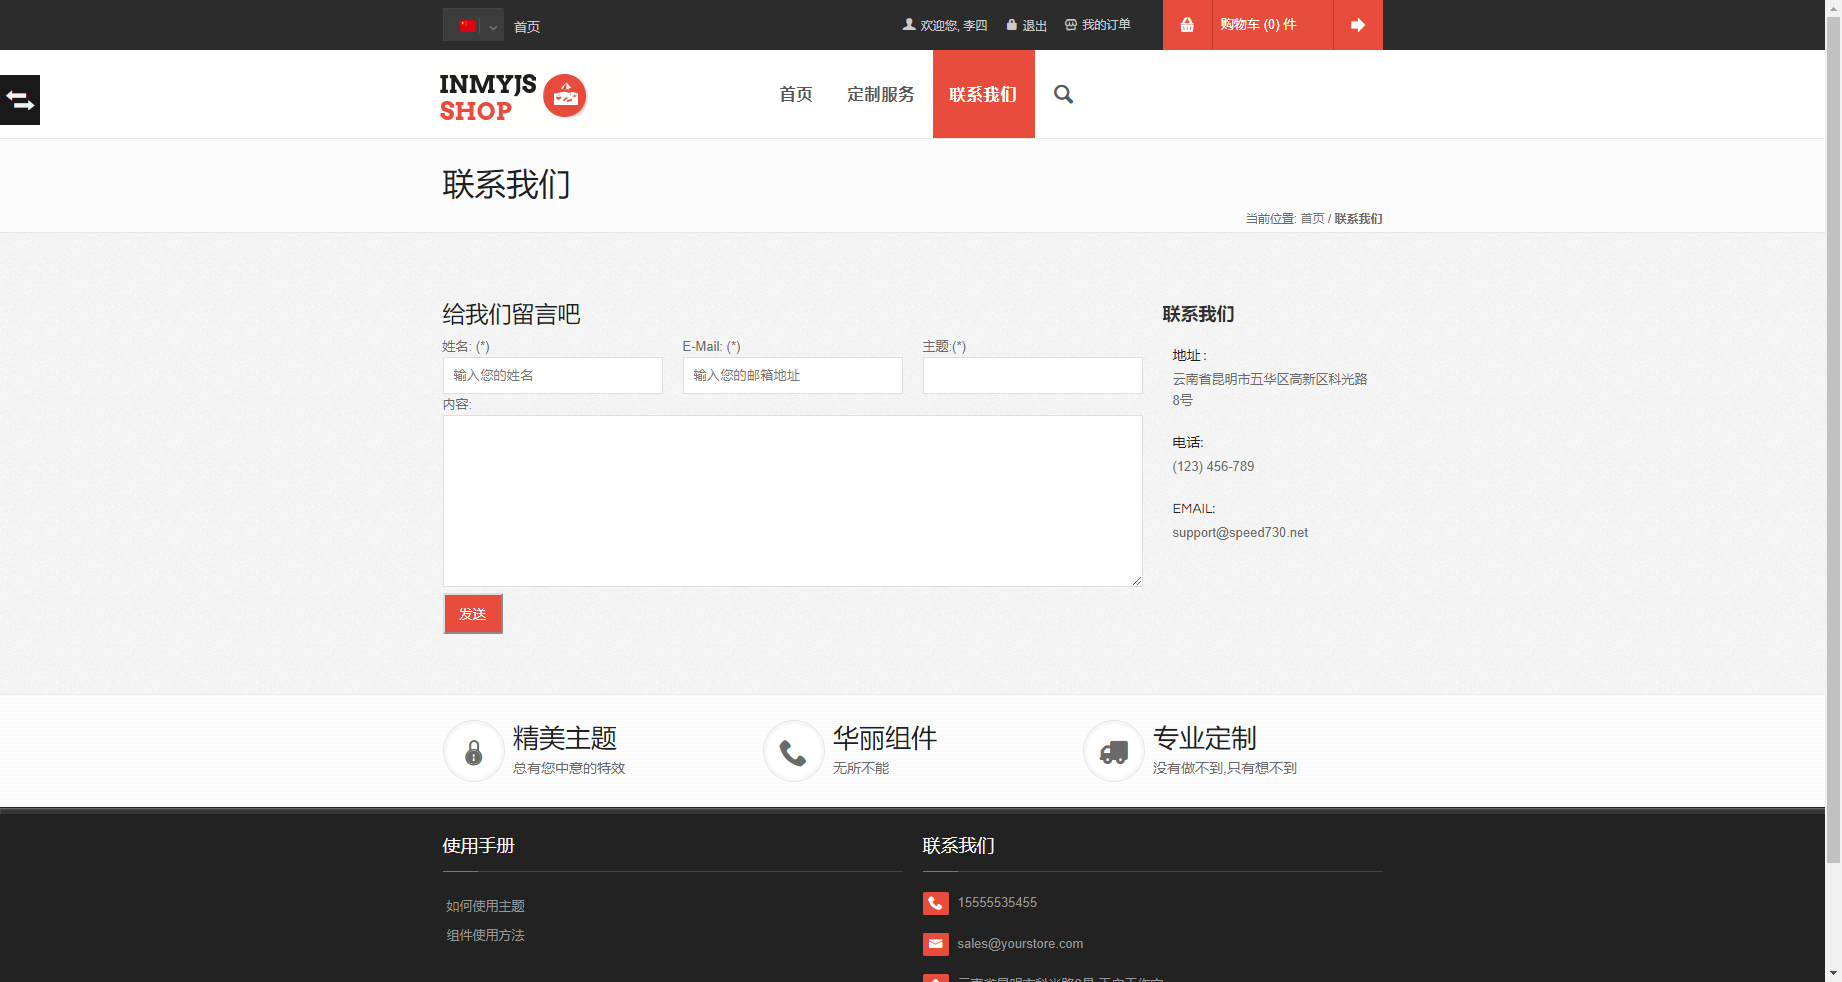Toggle the side panel switch arrows icon
The image size is (1842, 982).
click(x=20, y=100)
